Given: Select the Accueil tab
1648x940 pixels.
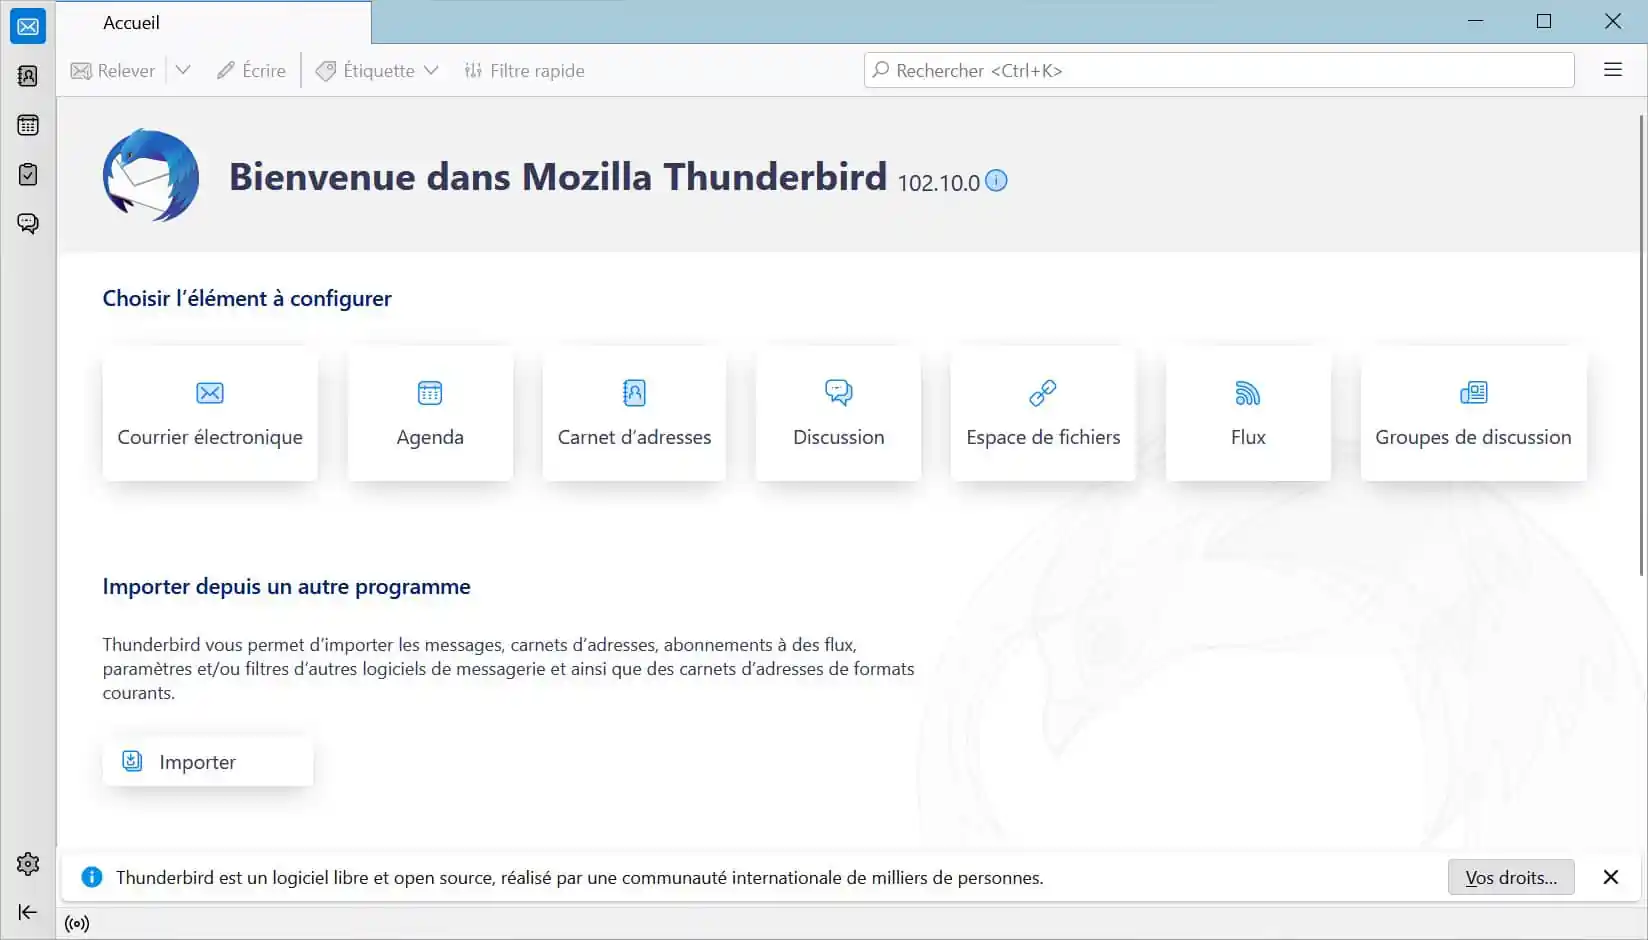Looking at the screenshot, I should pyautogui.click(x=214, y=22).
